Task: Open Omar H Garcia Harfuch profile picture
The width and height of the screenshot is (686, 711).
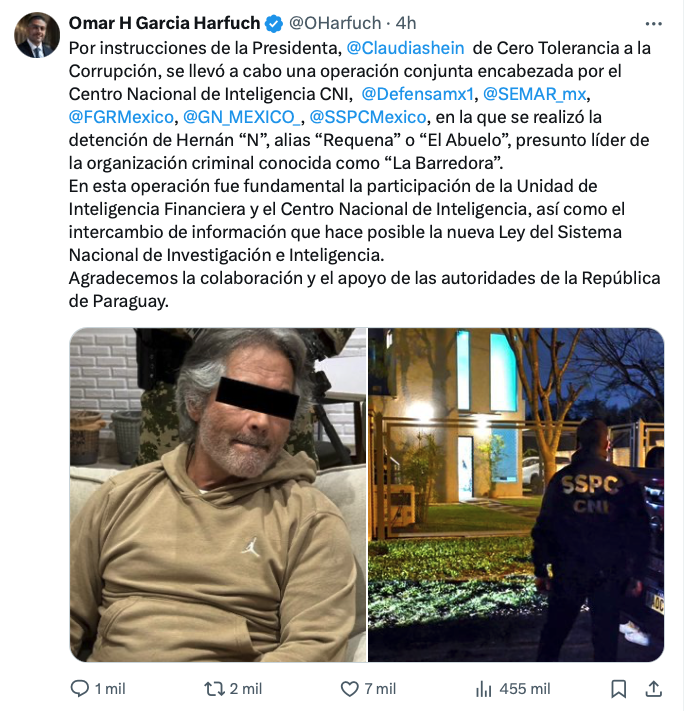Action: point(37,35)
